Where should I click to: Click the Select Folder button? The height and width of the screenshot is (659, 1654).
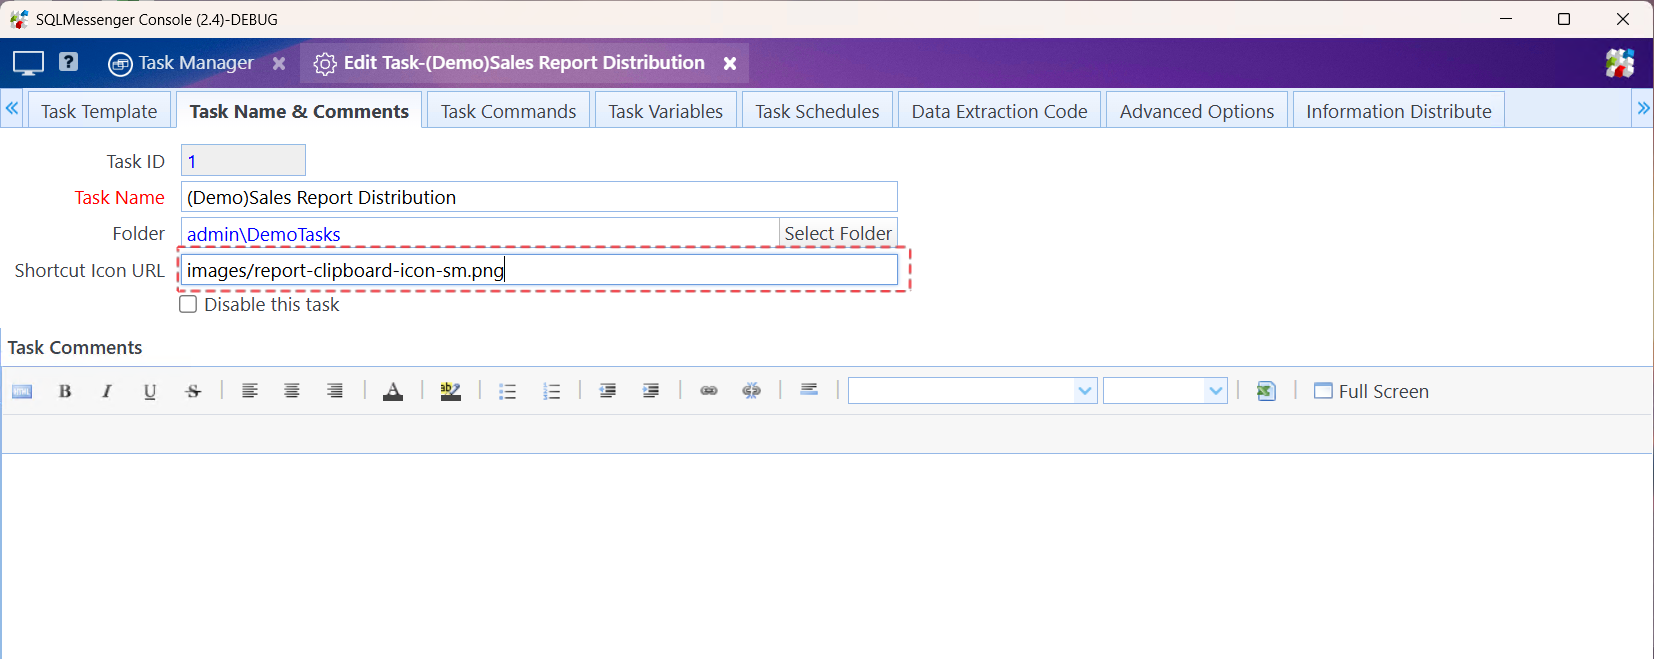tap(838, 233)
